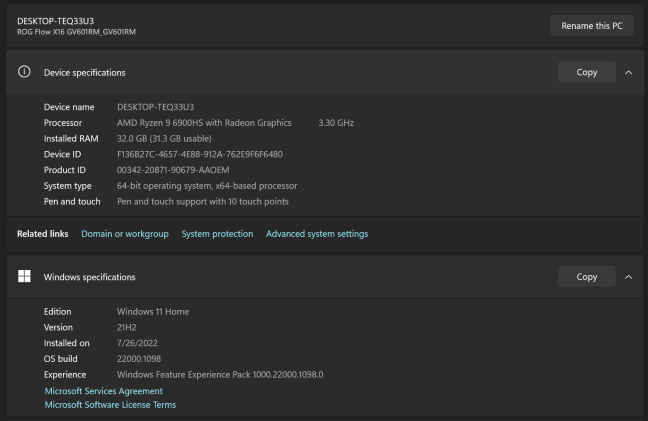This screenshot has width=648, height=421.
Task: Select the Device specifications heading
Action: click(84, 73)
